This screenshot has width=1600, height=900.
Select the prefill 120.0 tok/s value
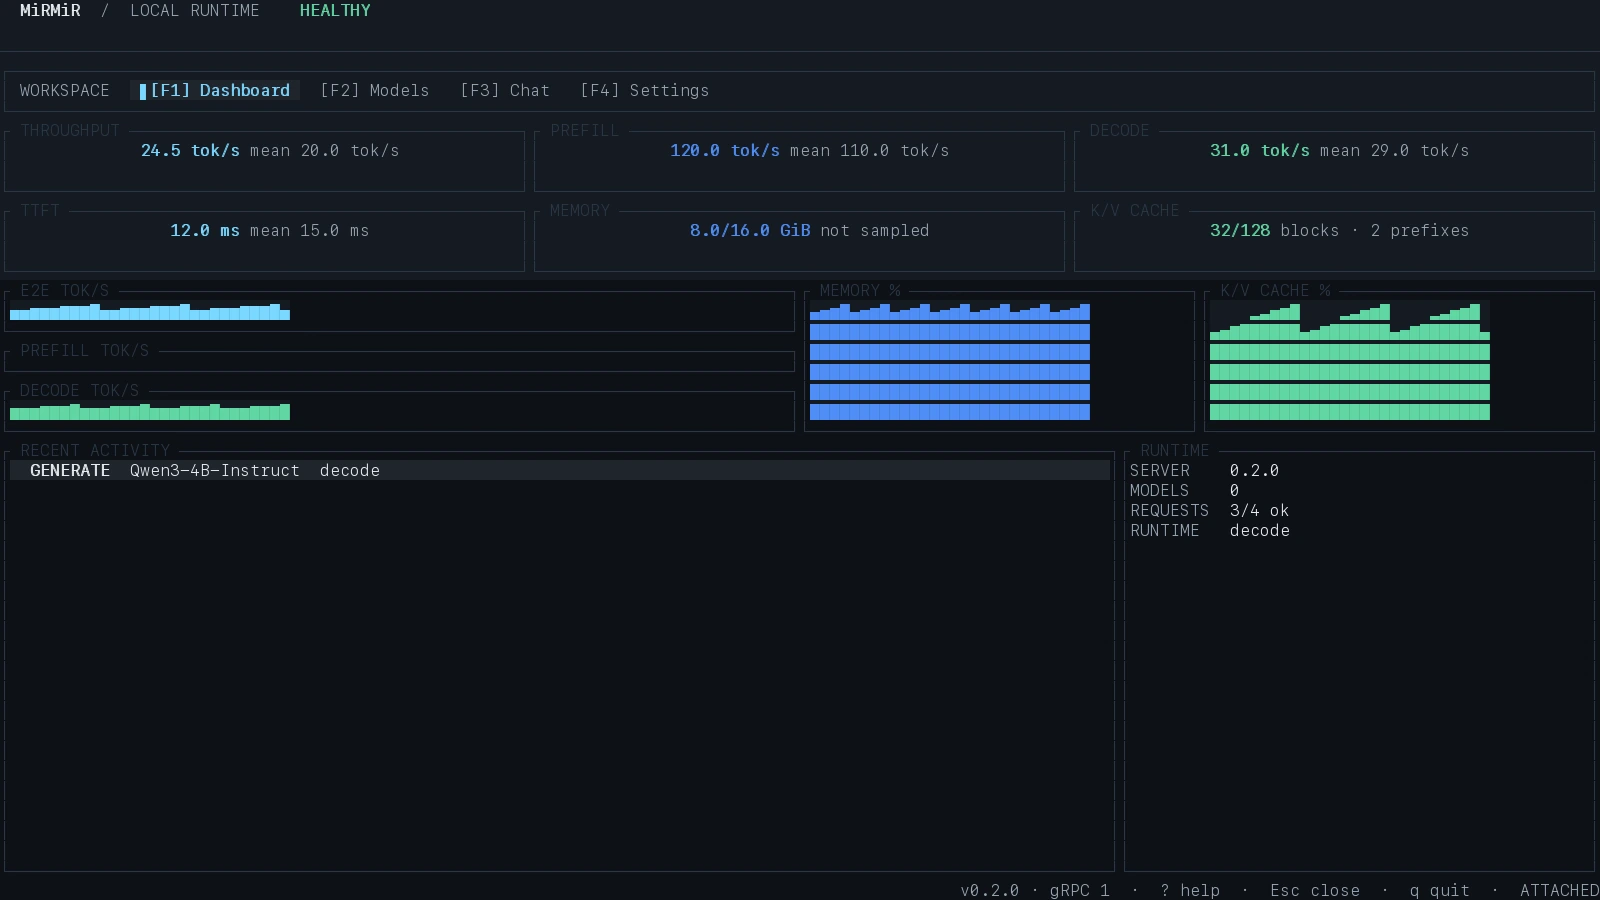[x=725, y=150]
